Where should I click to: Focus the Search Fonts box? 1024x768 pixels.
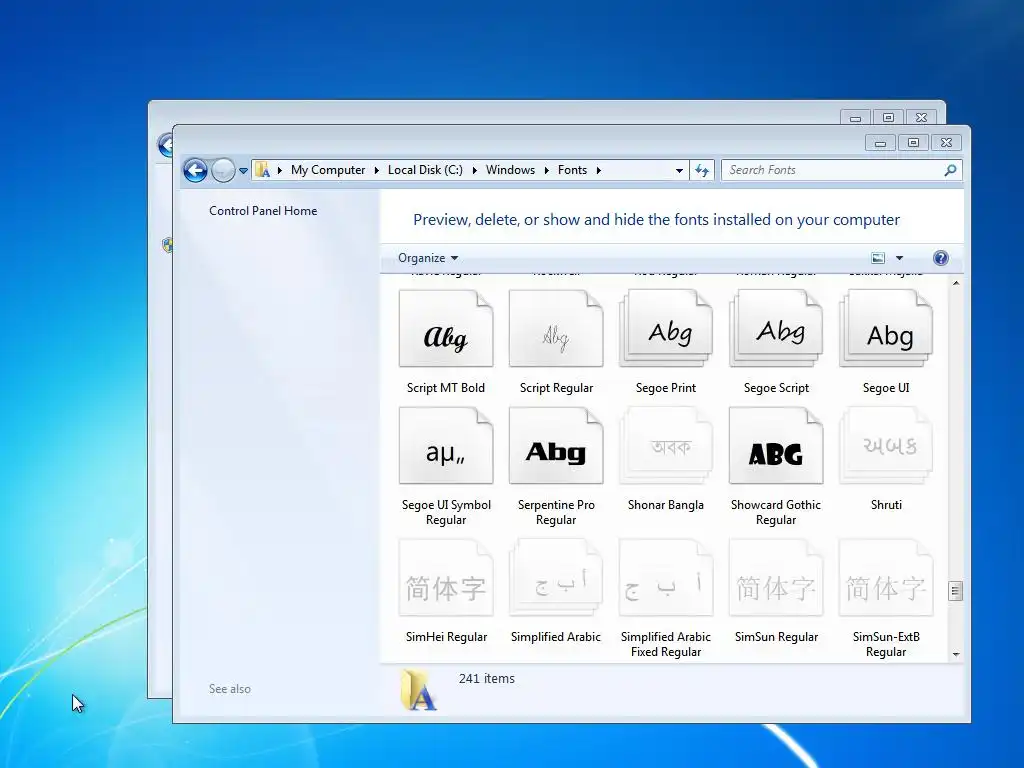point(841,170)
